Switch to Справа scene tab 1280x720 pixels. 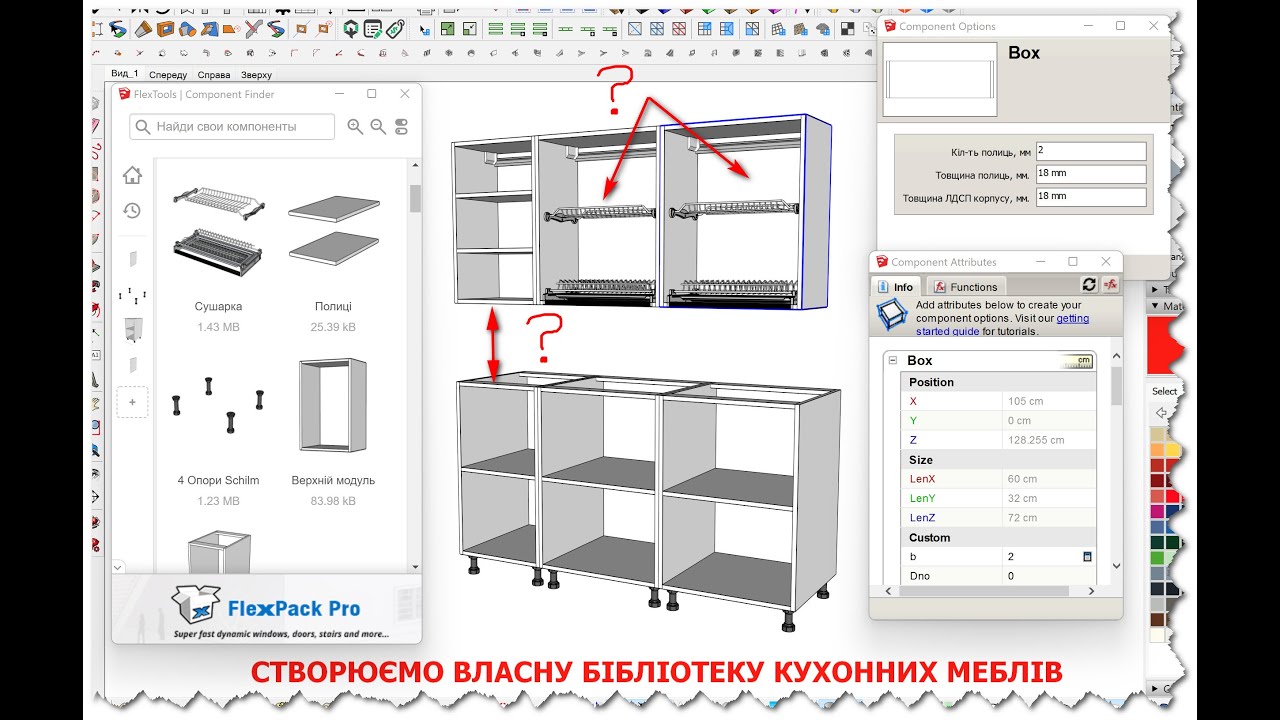(x=214, y=74)
